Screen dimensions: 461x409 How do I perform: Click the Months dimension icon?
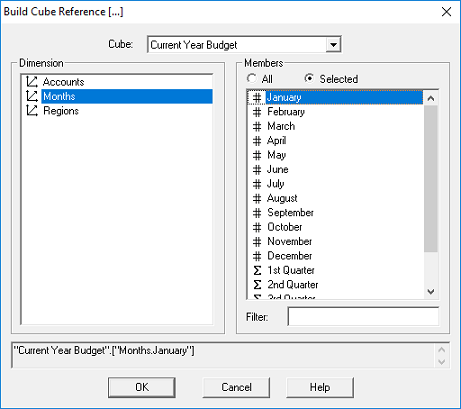(x=32, y=96)
